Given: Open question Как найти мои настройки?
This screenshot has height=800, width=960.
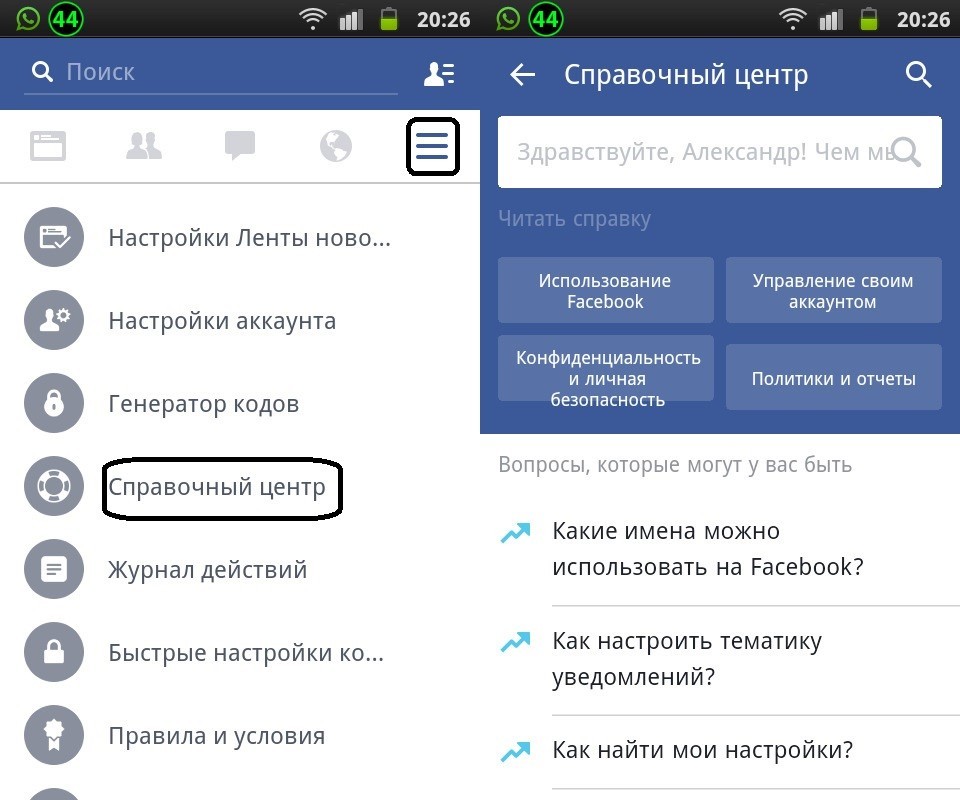Looking at the screenshot, I should click(702, 750).
